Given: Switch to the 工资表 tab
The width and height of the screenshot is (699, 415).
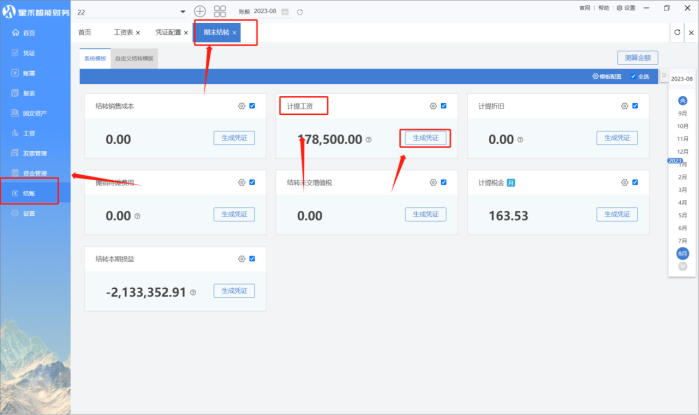Looking at the screenshot, I should 124,33.
